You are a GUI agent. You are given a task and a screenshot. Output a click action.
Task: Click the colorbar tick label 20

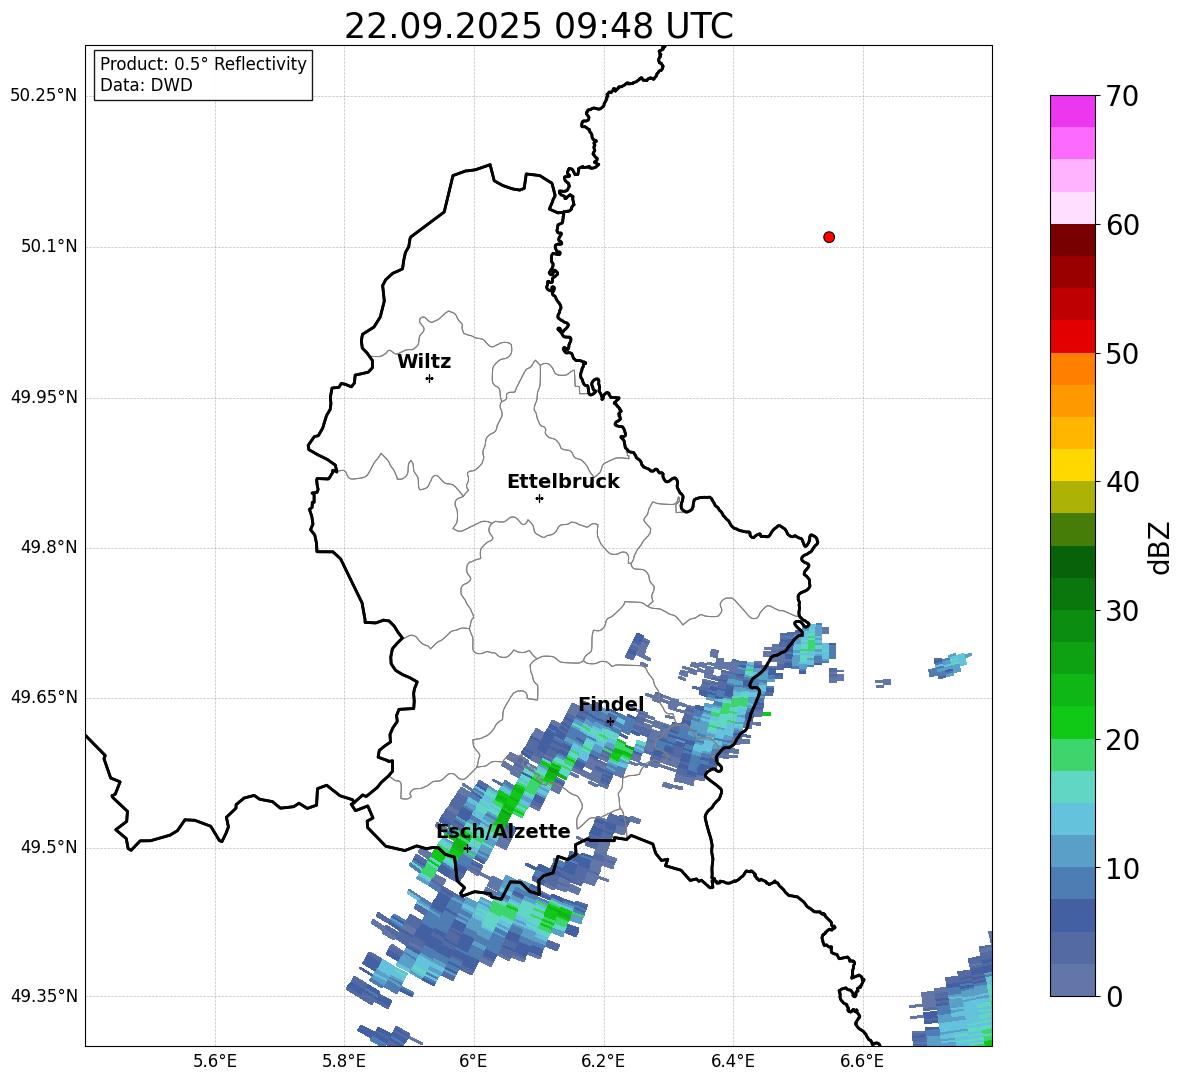[1122, 740]
